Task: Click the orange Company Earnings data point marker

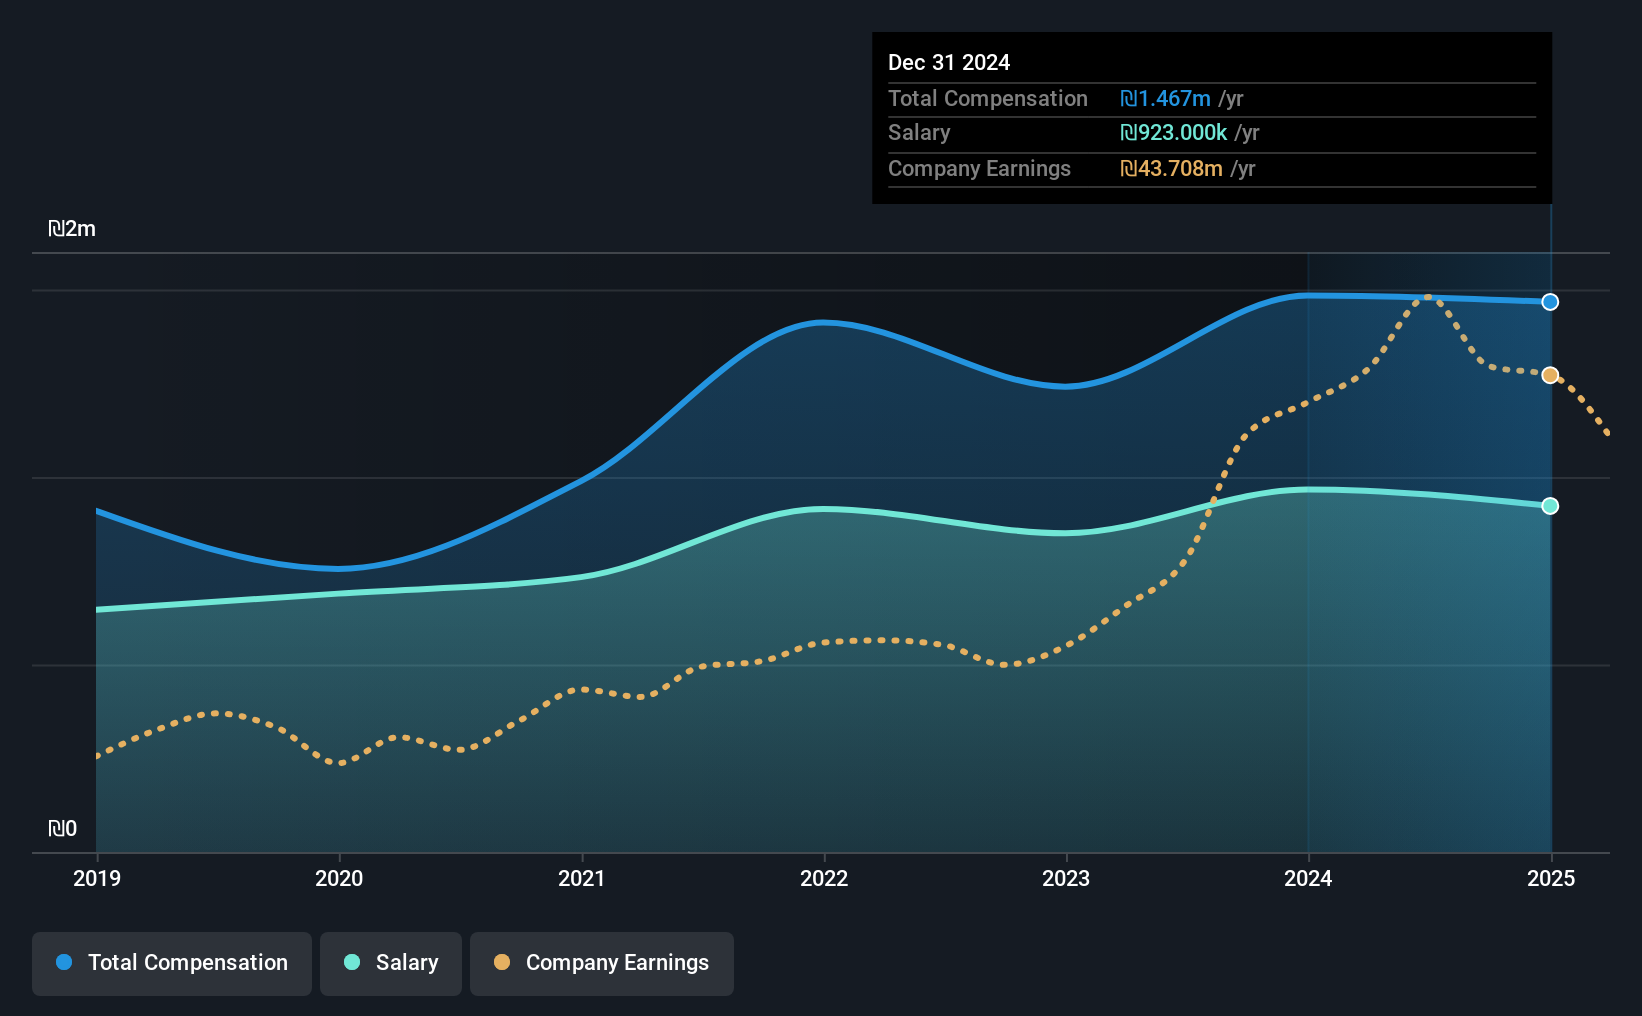Action: [x=1550, y=375]
